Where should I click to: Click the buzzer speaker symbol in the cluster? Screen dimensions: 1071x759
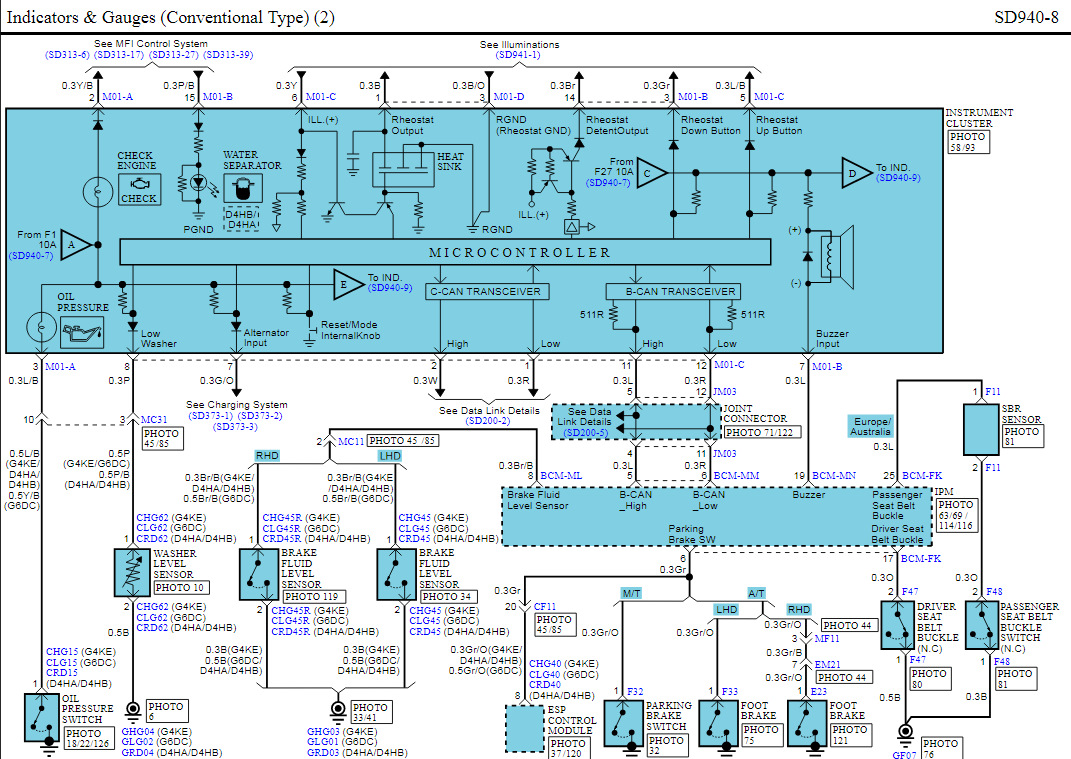[x=837, y=257]
